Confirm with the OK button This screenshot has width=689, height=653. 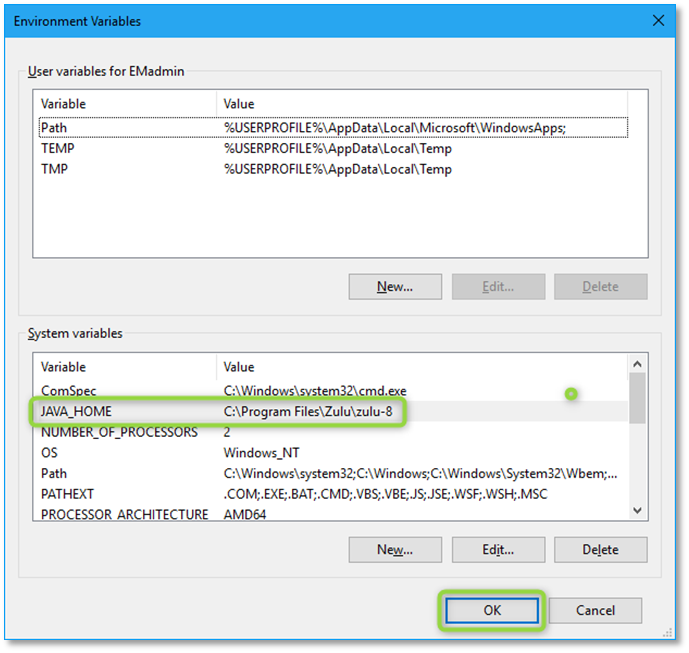point(492,610)
